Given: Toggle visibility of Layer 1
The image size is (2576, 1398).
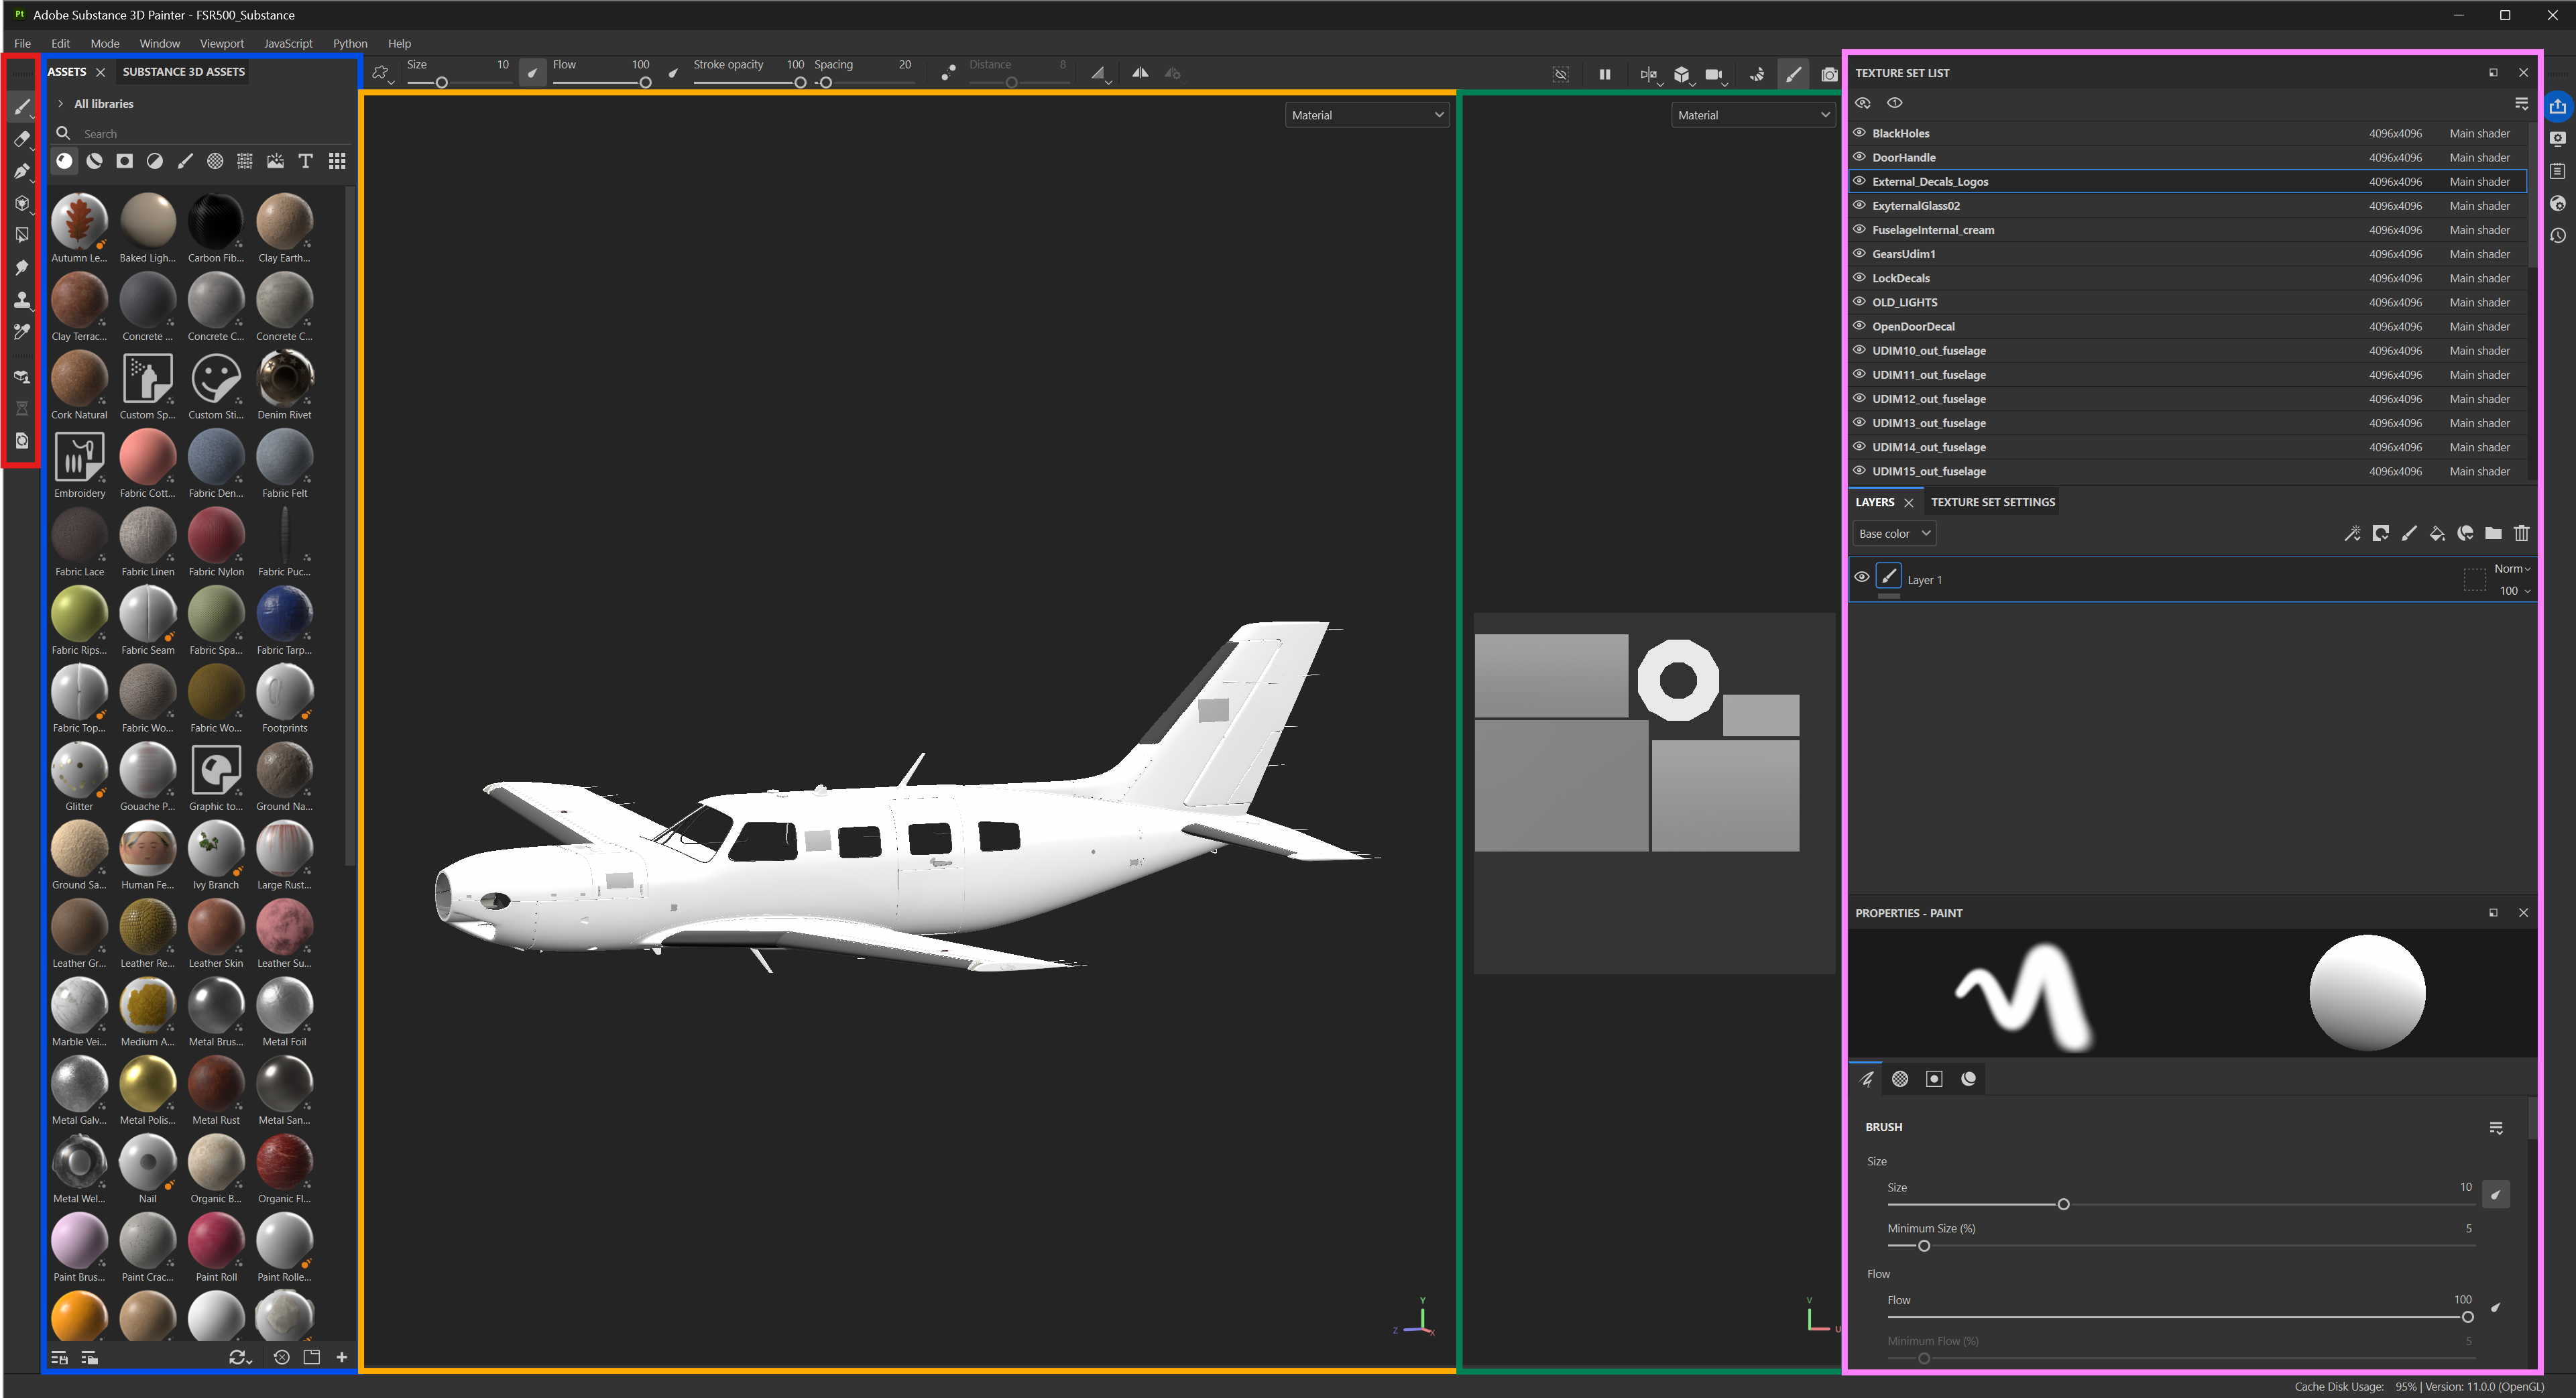Looking at the screenshot, I should pyautogui.click(x=1861, y=577).
